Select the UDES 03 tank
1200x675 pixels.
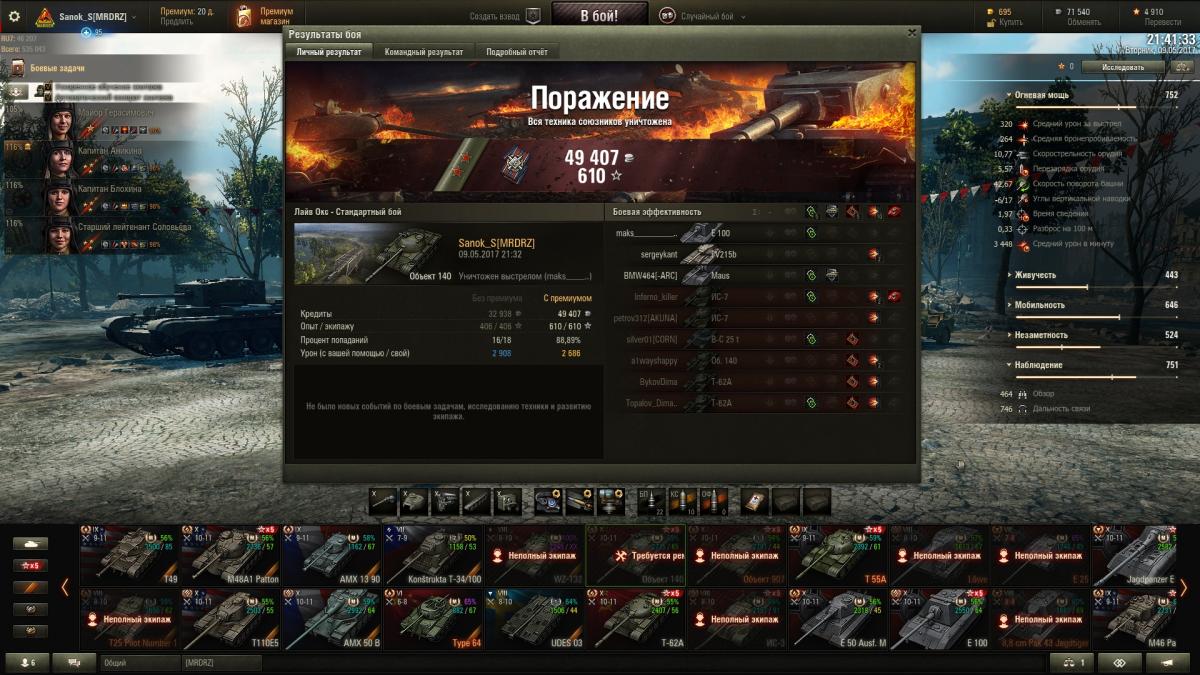coord(532,619)
